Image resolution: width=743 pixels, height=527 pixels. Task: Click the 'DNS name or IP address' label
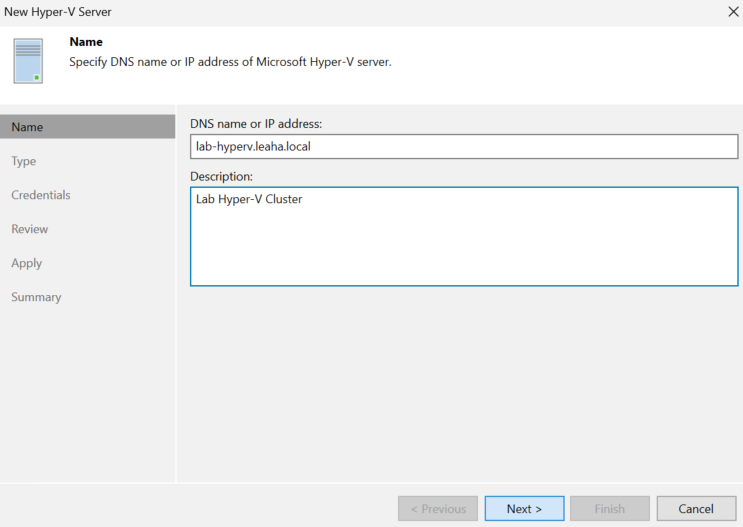point(256,124)
